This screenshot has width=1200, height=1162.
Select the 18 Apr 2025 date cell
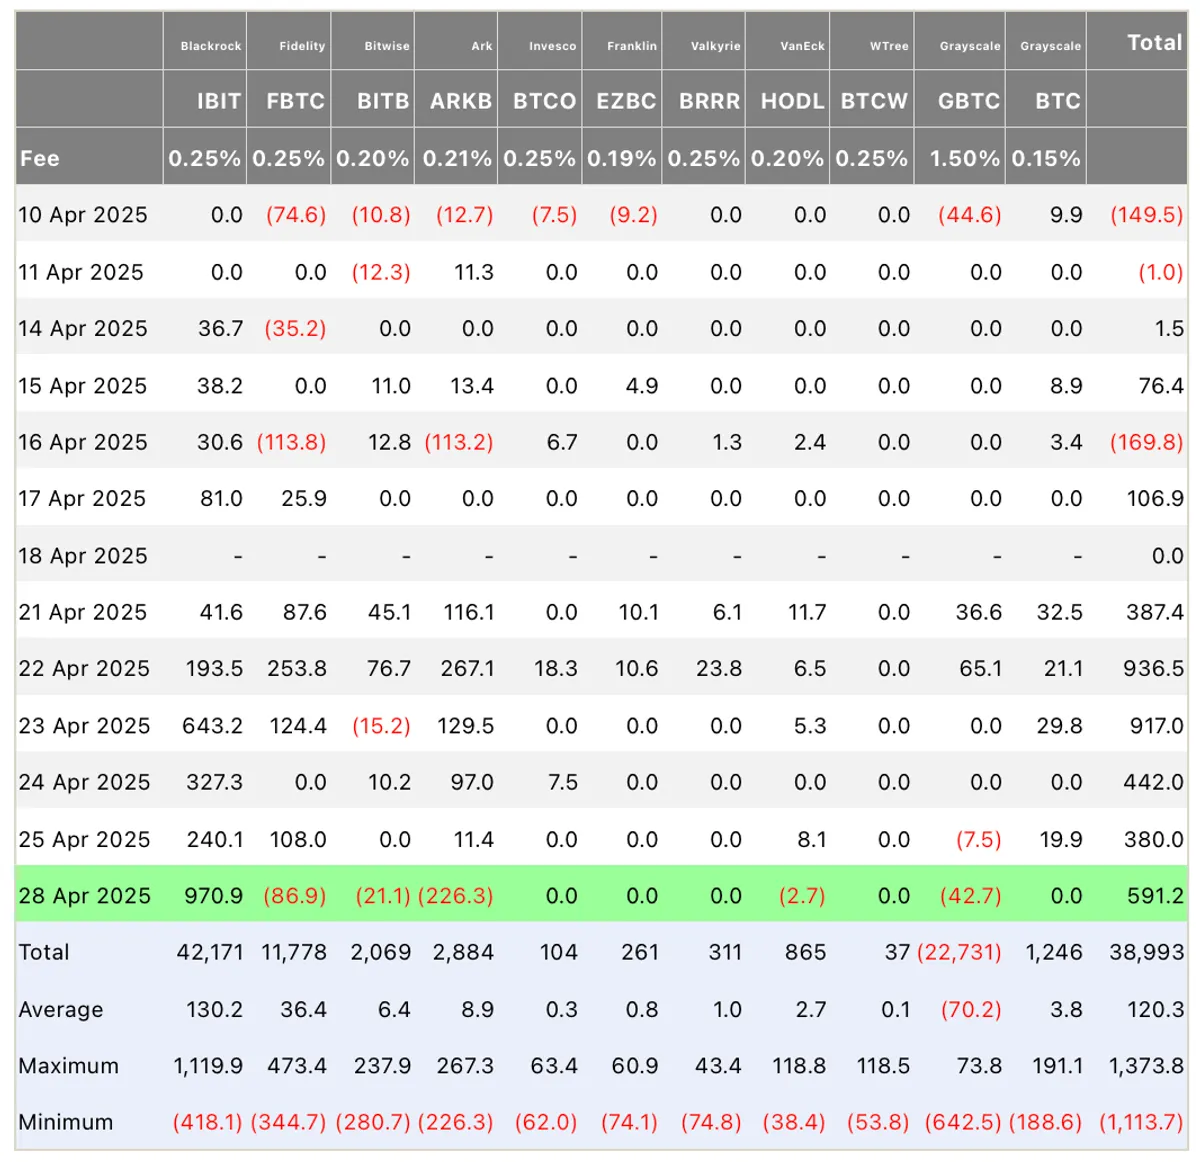click(83, 556)
